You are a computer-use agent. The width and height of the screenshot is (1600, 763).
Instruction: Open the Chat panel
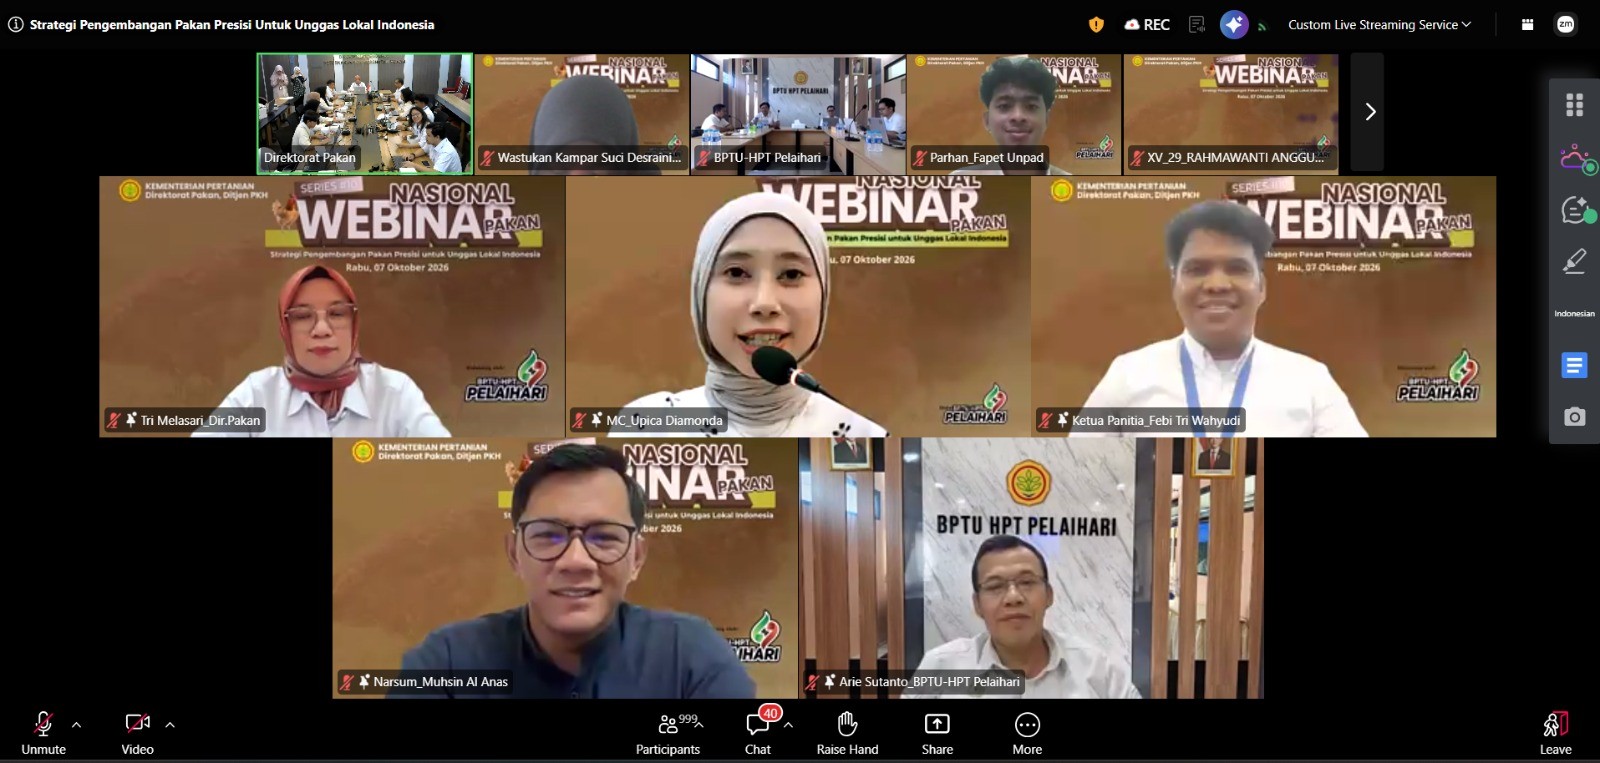pos(758,733)
